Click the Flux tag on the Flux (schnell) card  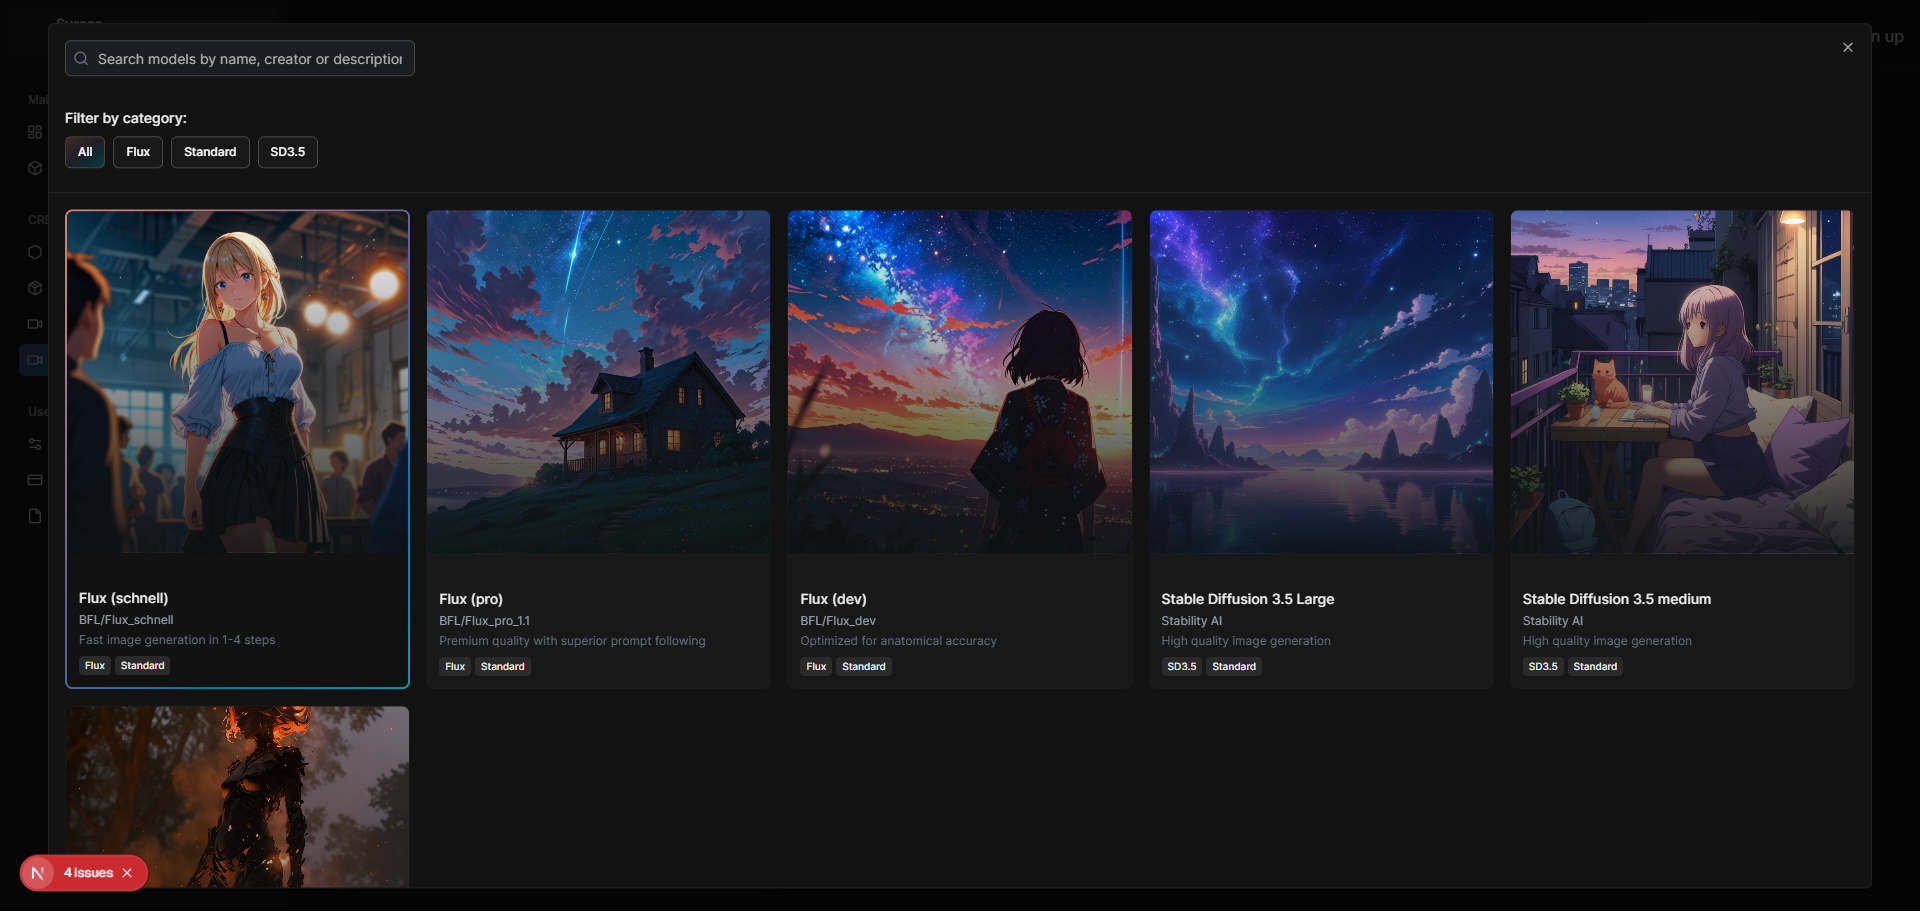pyautogui.click(x=95, y=666)
